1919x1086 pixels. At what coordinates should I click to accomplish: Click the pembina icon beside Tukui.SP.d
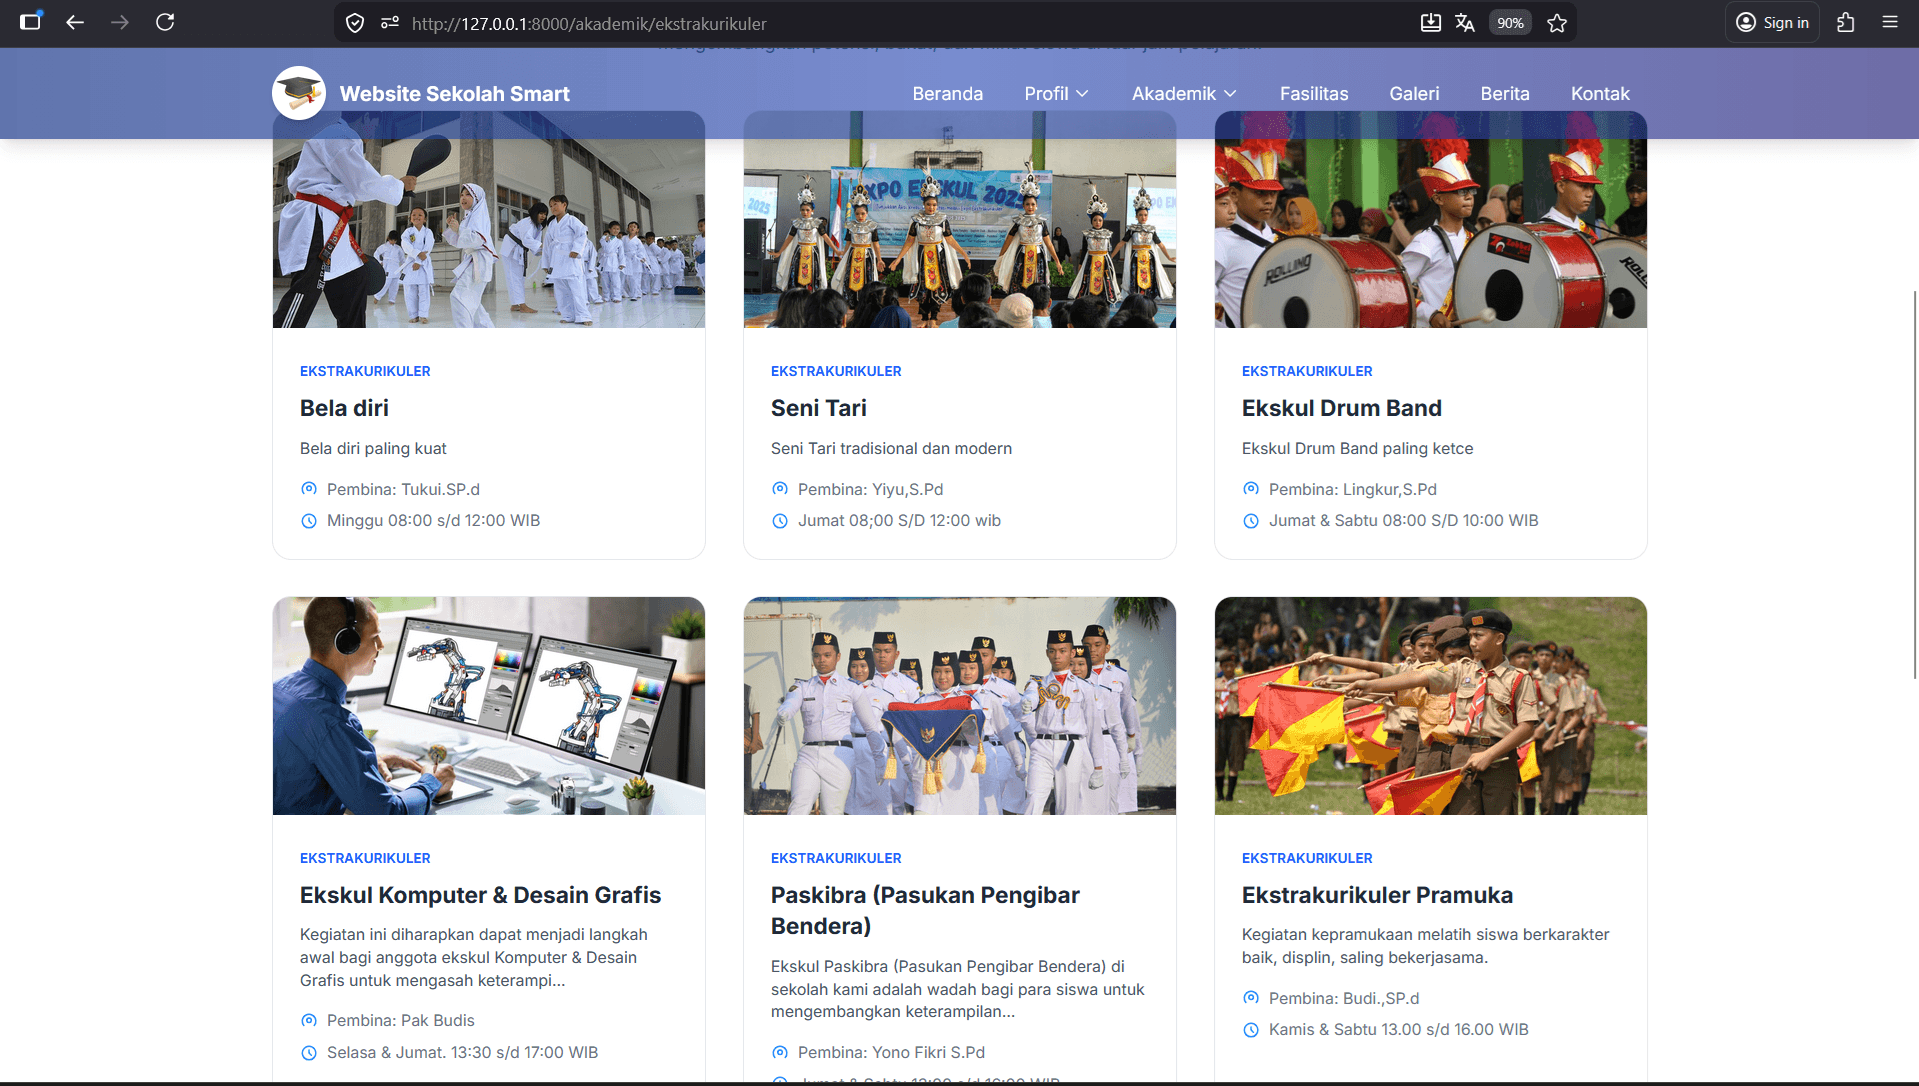click(x=309, y=489)
